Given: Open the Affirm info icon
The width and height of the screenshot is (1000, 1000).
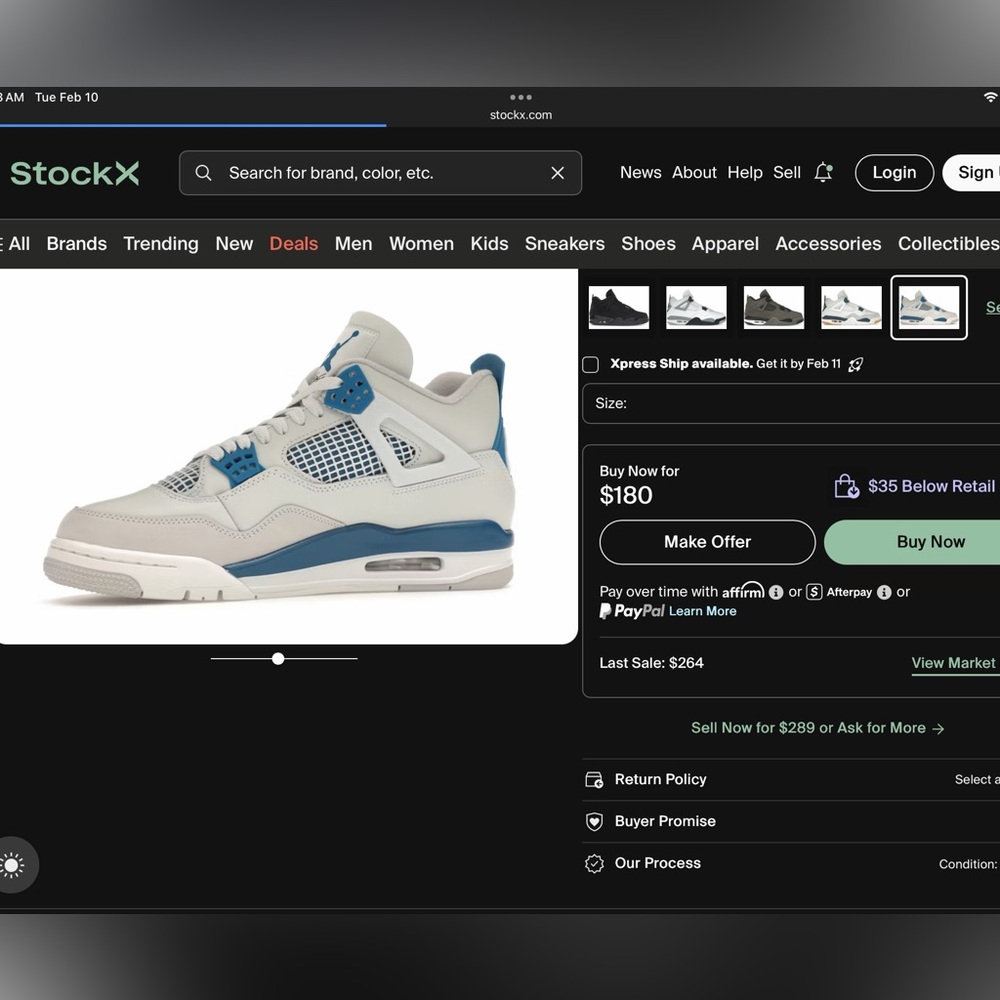Looking at the screenshot, I should click(x=776, y=592).
